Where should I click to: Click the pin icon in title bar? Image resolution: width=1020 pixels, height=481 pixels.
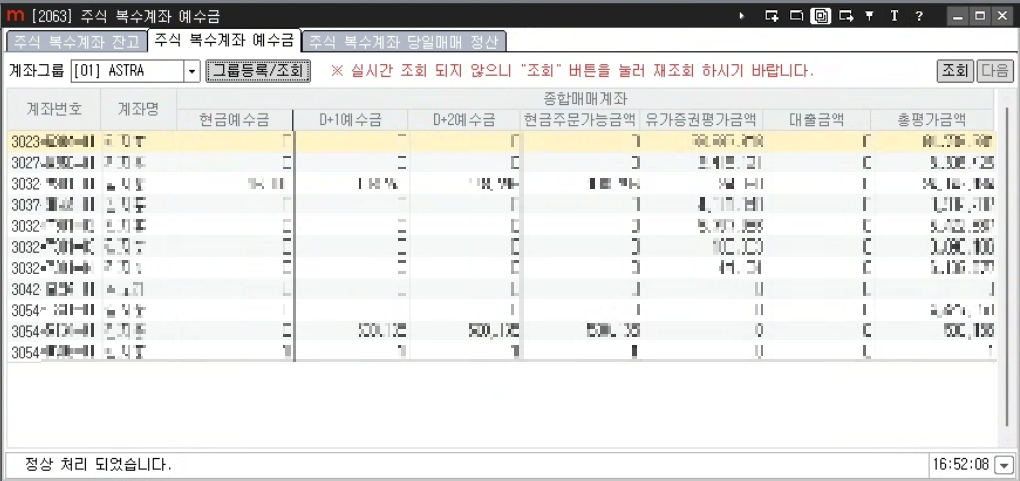[x=869, y=16]
